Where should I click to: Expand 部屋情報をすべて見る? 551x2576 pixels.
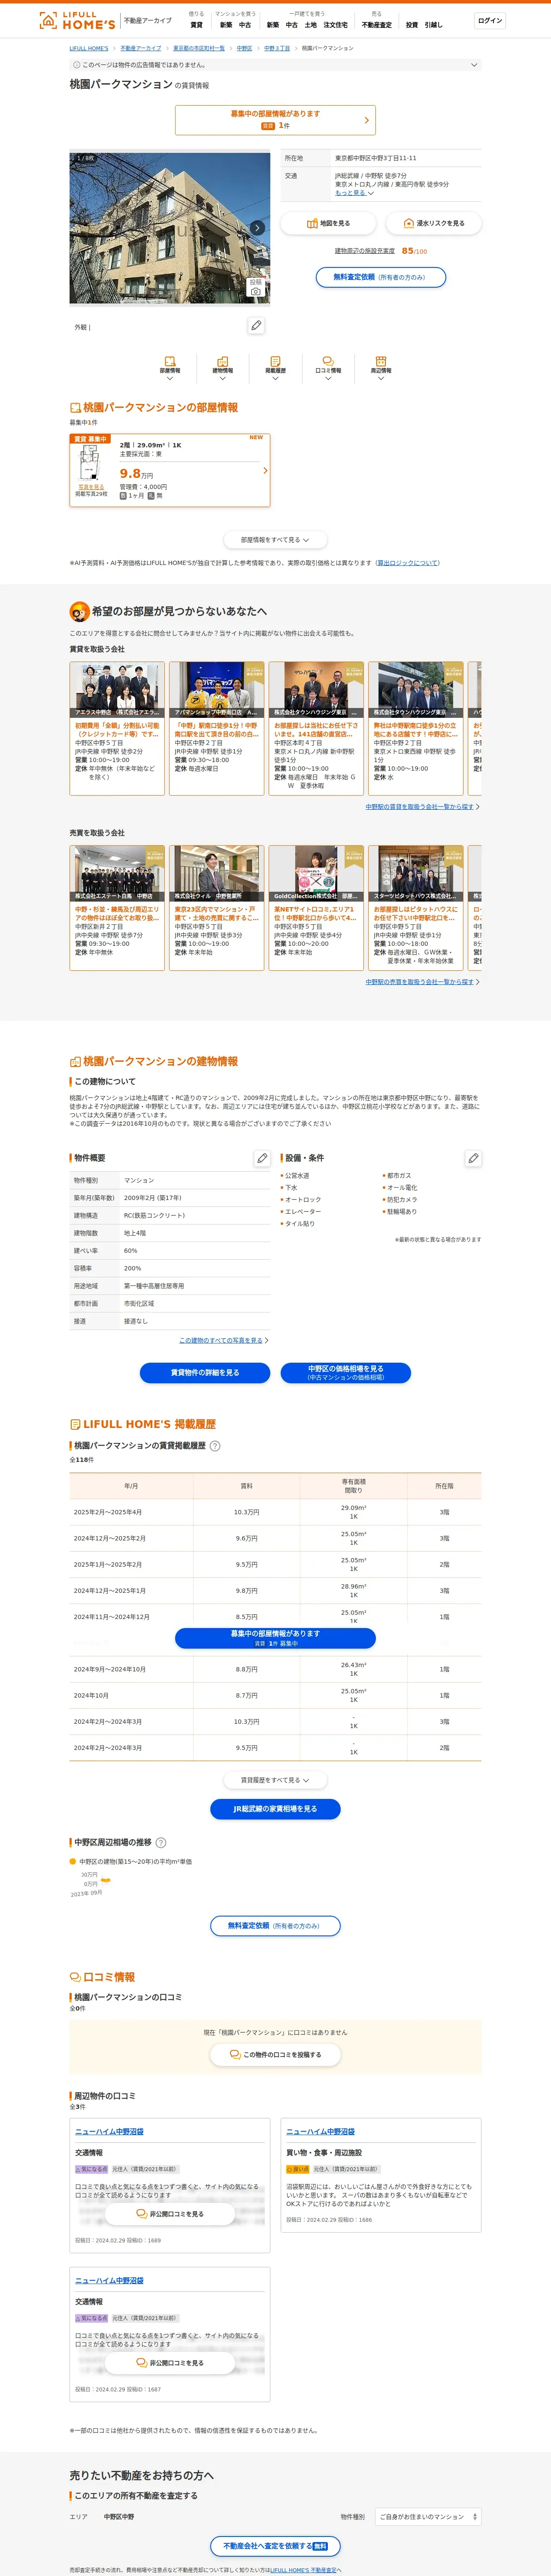275,540
